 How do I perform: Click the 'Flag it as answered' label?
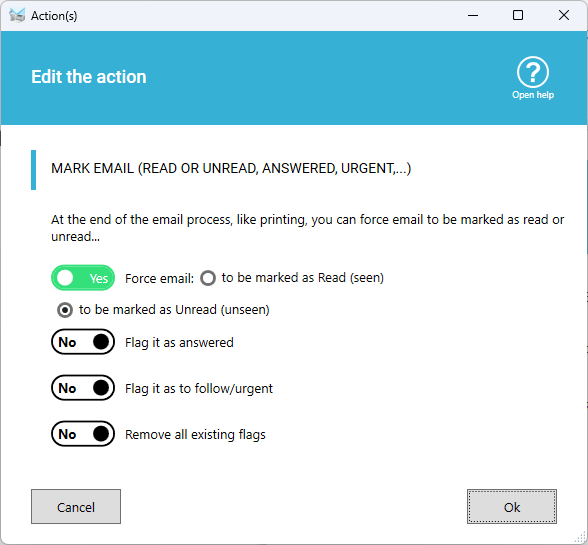pyautogui.click(x=179, y=343)
